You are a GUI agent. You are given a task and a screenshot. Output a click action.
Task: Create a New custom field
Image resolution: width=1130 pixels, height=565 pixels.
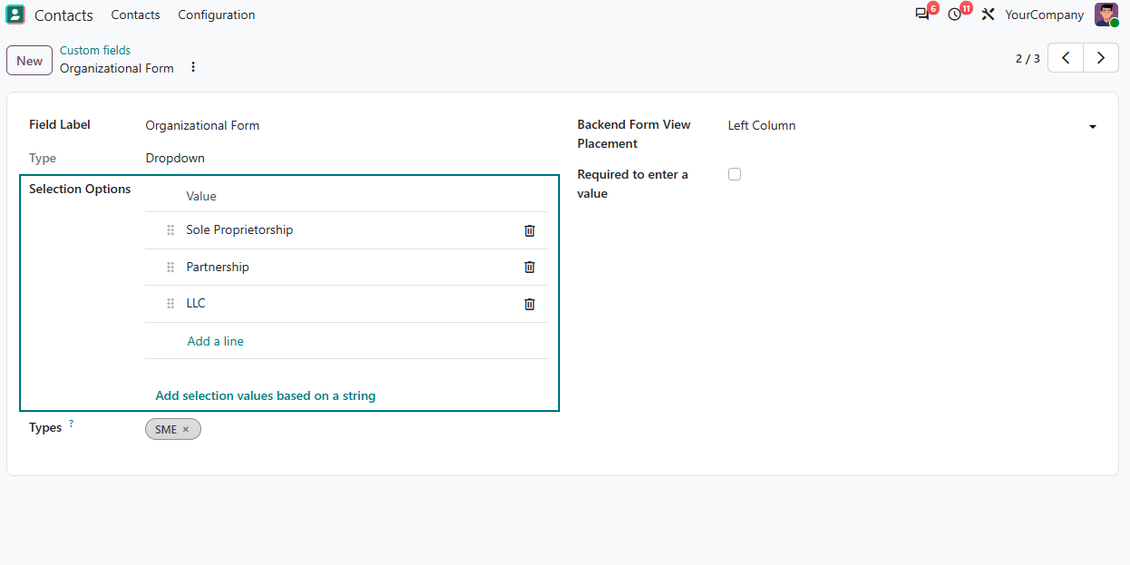point(30,61)
